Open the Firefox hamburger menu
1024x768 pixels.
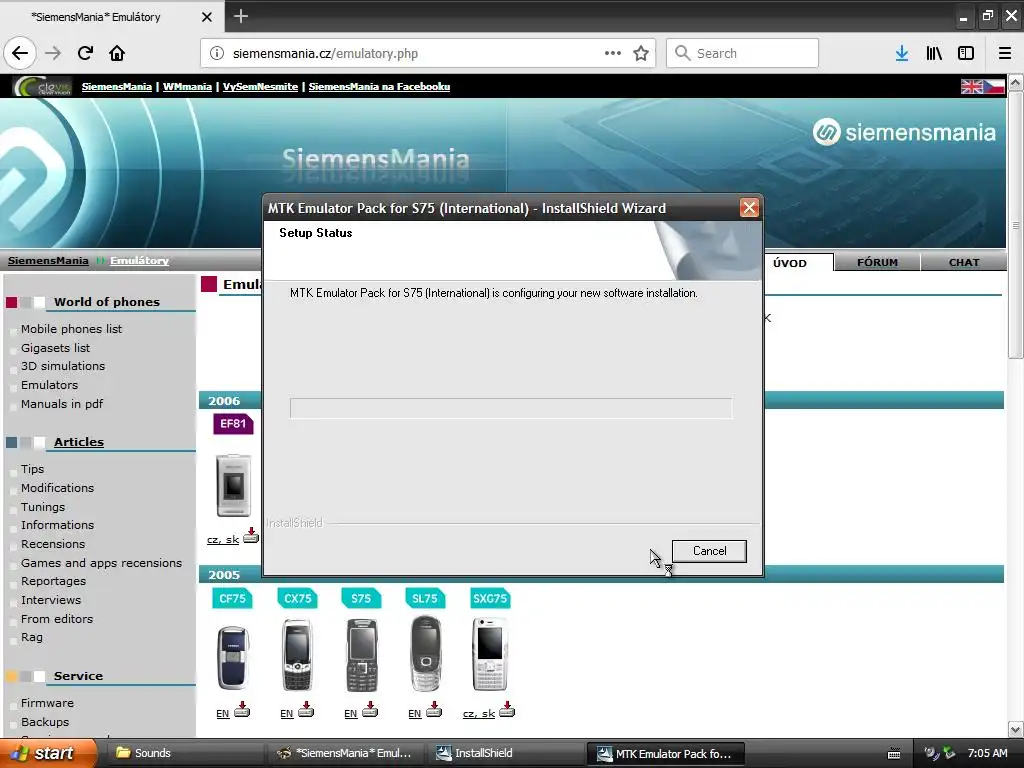(x=1005, y=53)
